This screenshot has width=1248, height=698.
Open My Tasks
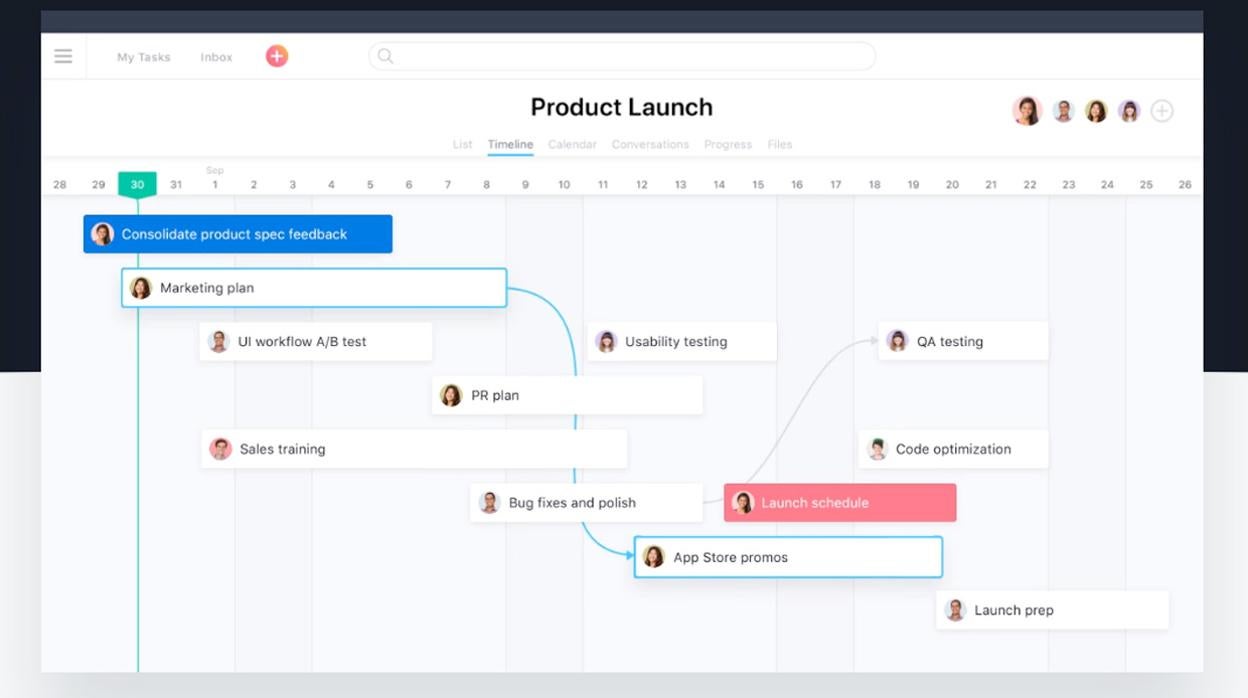pos(143,56)
